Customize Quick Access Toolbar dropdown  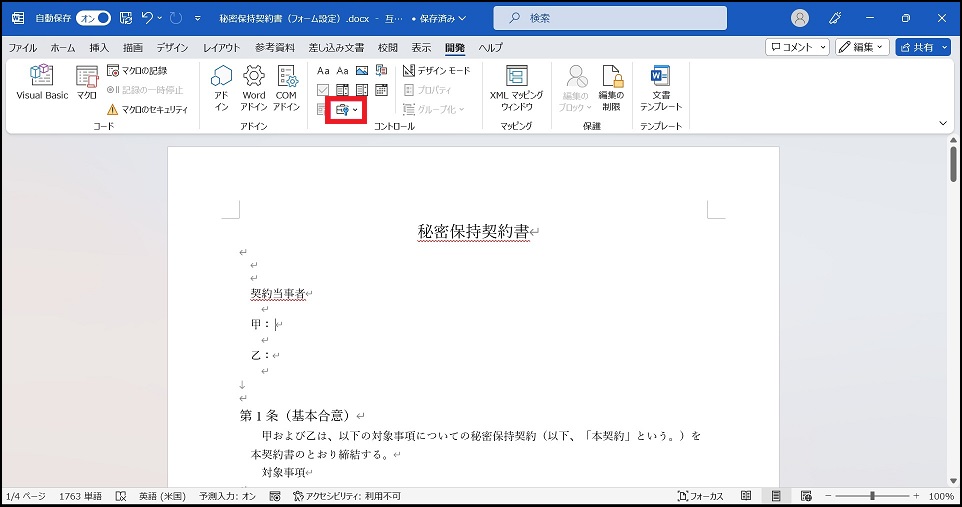[x=198, y=18]
